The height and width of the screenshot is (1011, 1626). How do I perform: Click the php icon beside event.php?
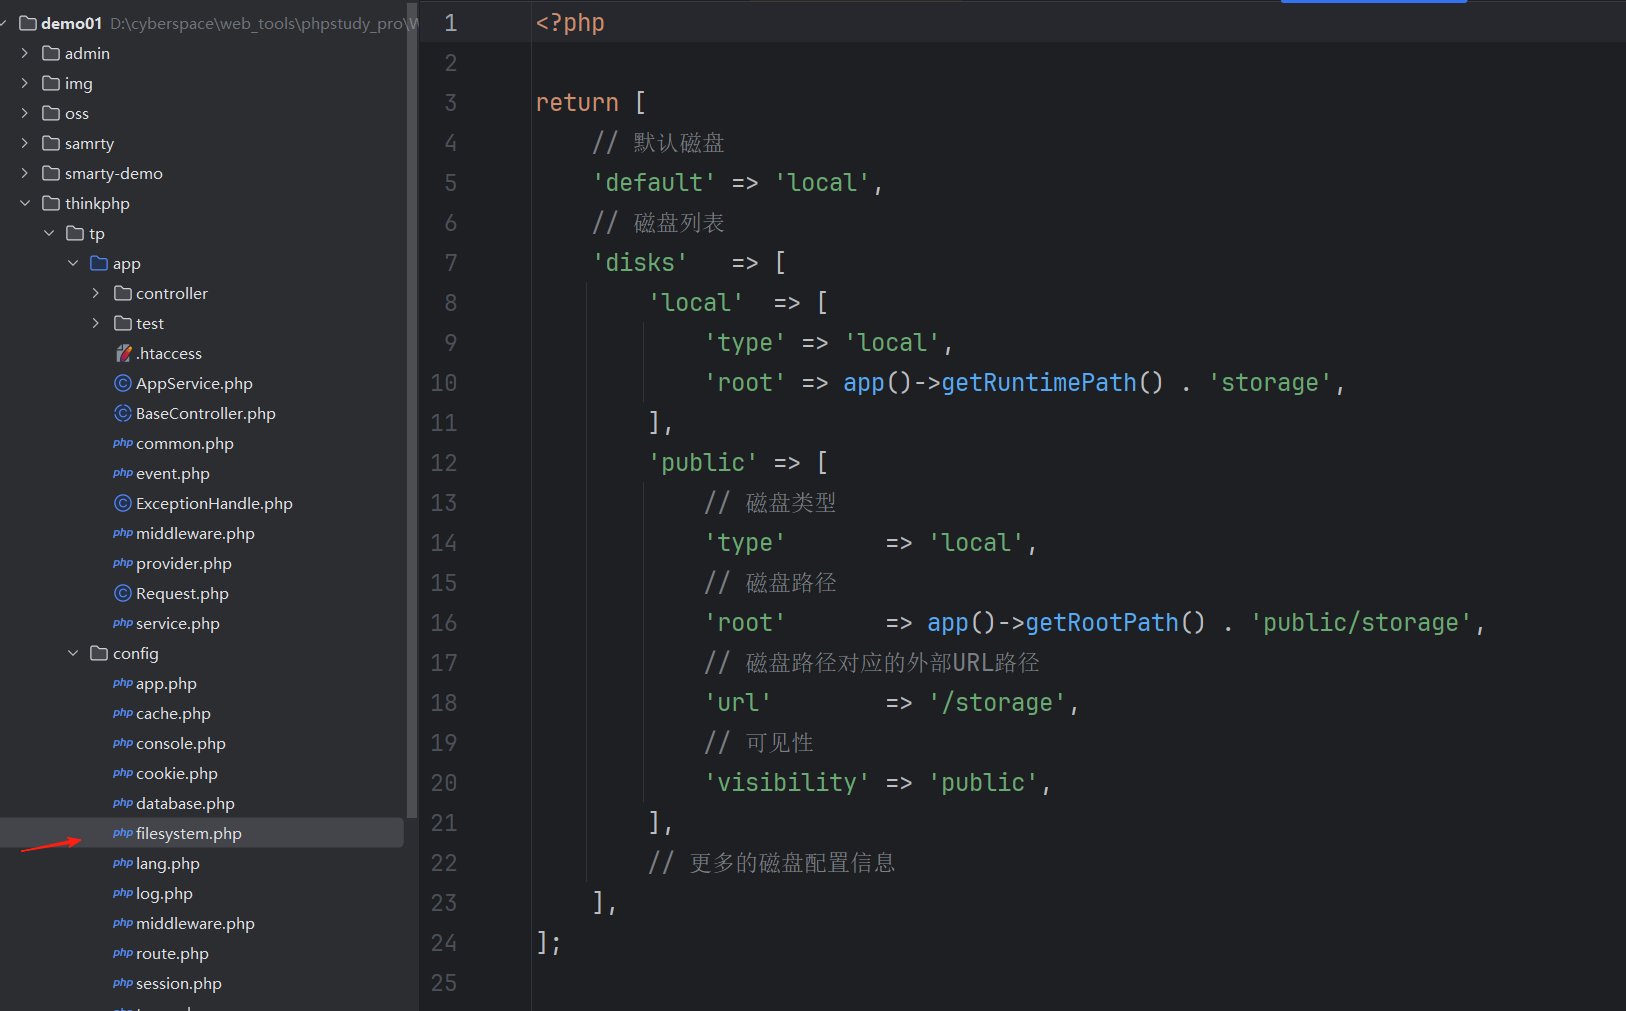pos(123,473)
